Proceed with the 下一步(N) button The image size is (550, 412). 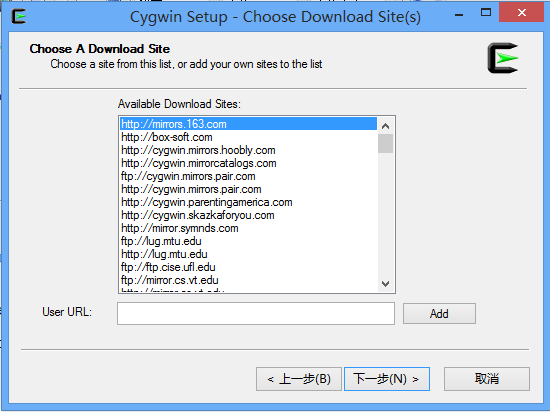click(x=387, y=379)
